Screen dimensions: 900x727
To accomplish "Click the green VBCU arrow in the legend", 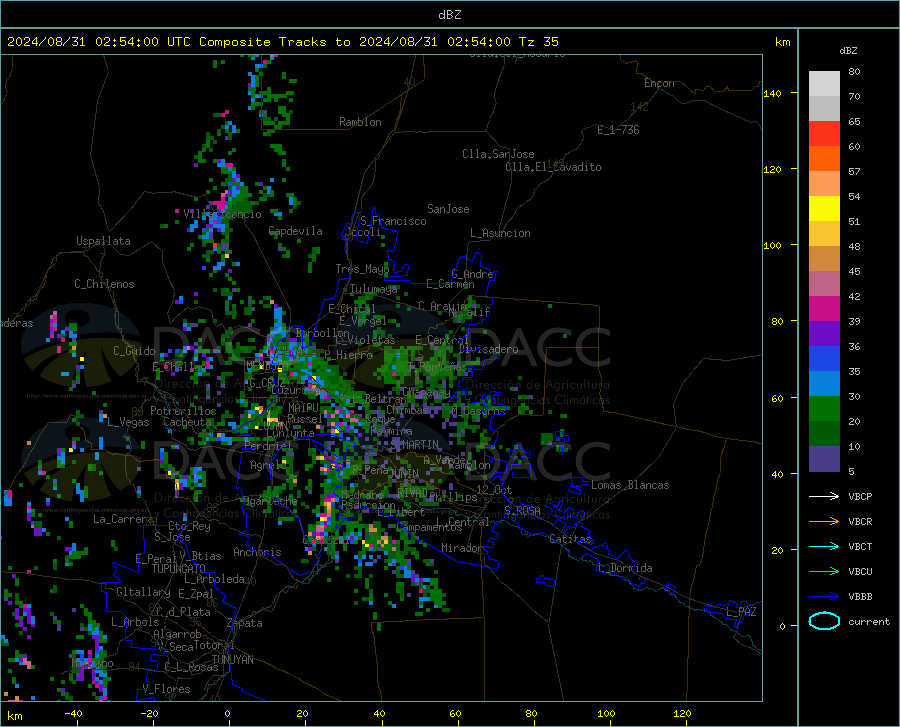I will [x=824, y=572].
